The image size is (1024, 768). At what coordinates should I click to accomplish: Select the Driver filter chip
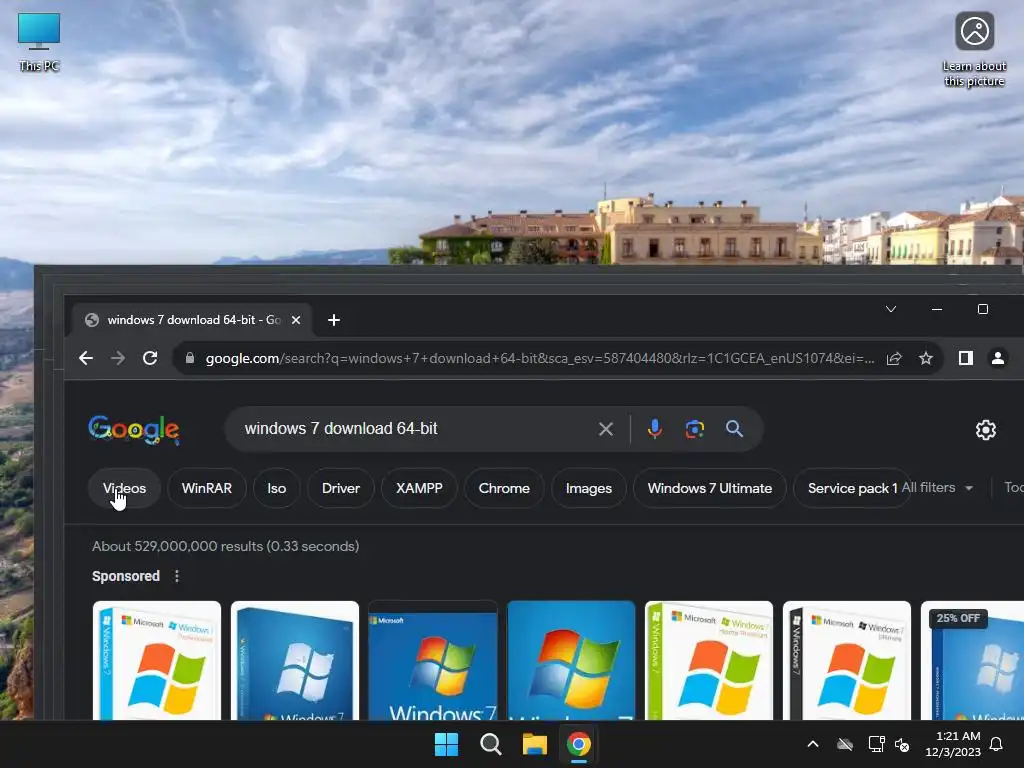pos(341,488)
